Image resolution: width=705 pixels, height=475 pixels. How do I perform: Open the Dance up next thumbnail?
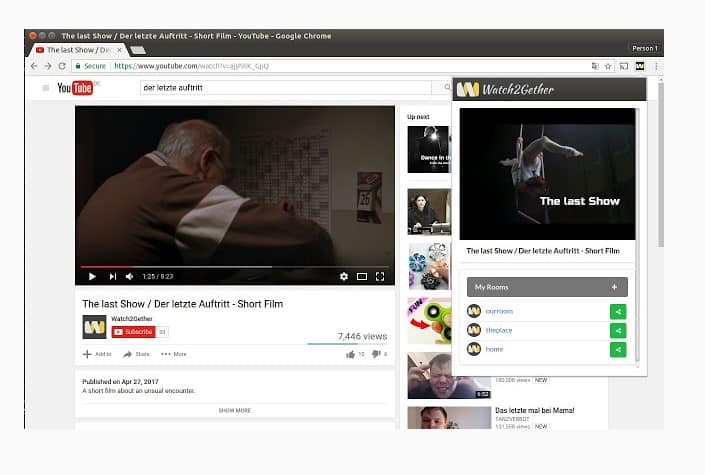pyautogui.click(x=429, y=149)
